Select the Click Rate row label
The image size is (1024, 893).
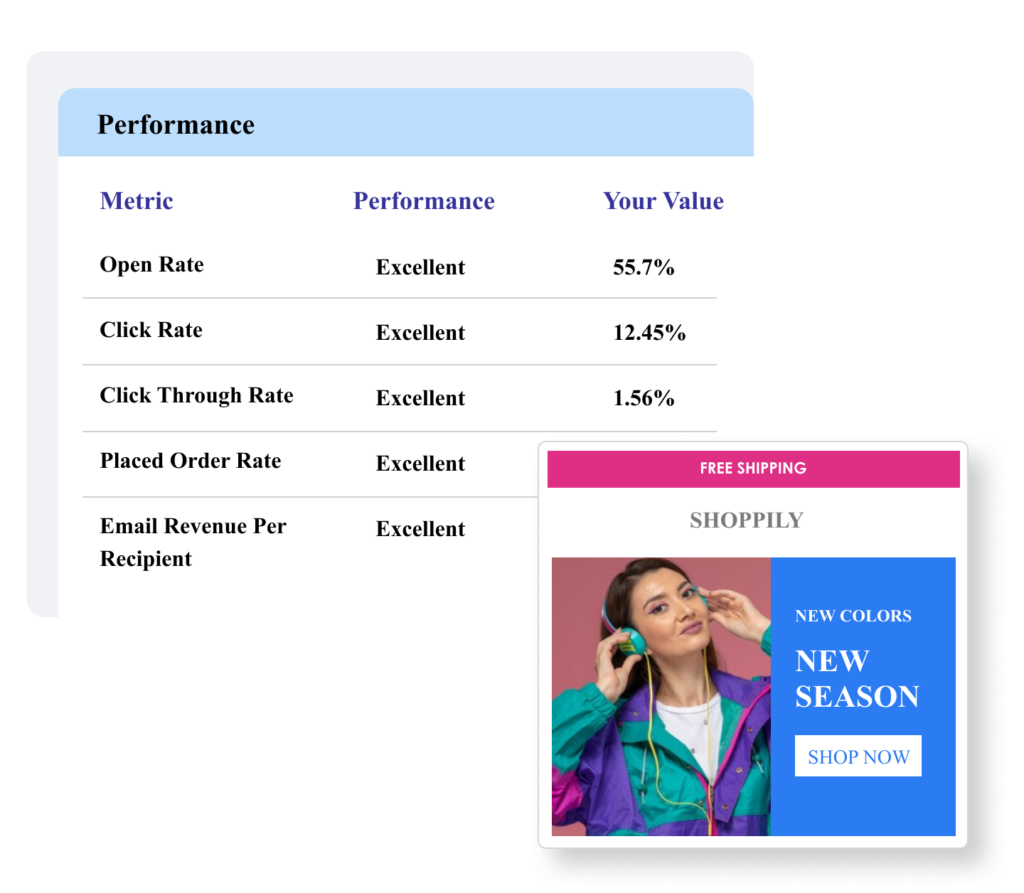point(151,330)
